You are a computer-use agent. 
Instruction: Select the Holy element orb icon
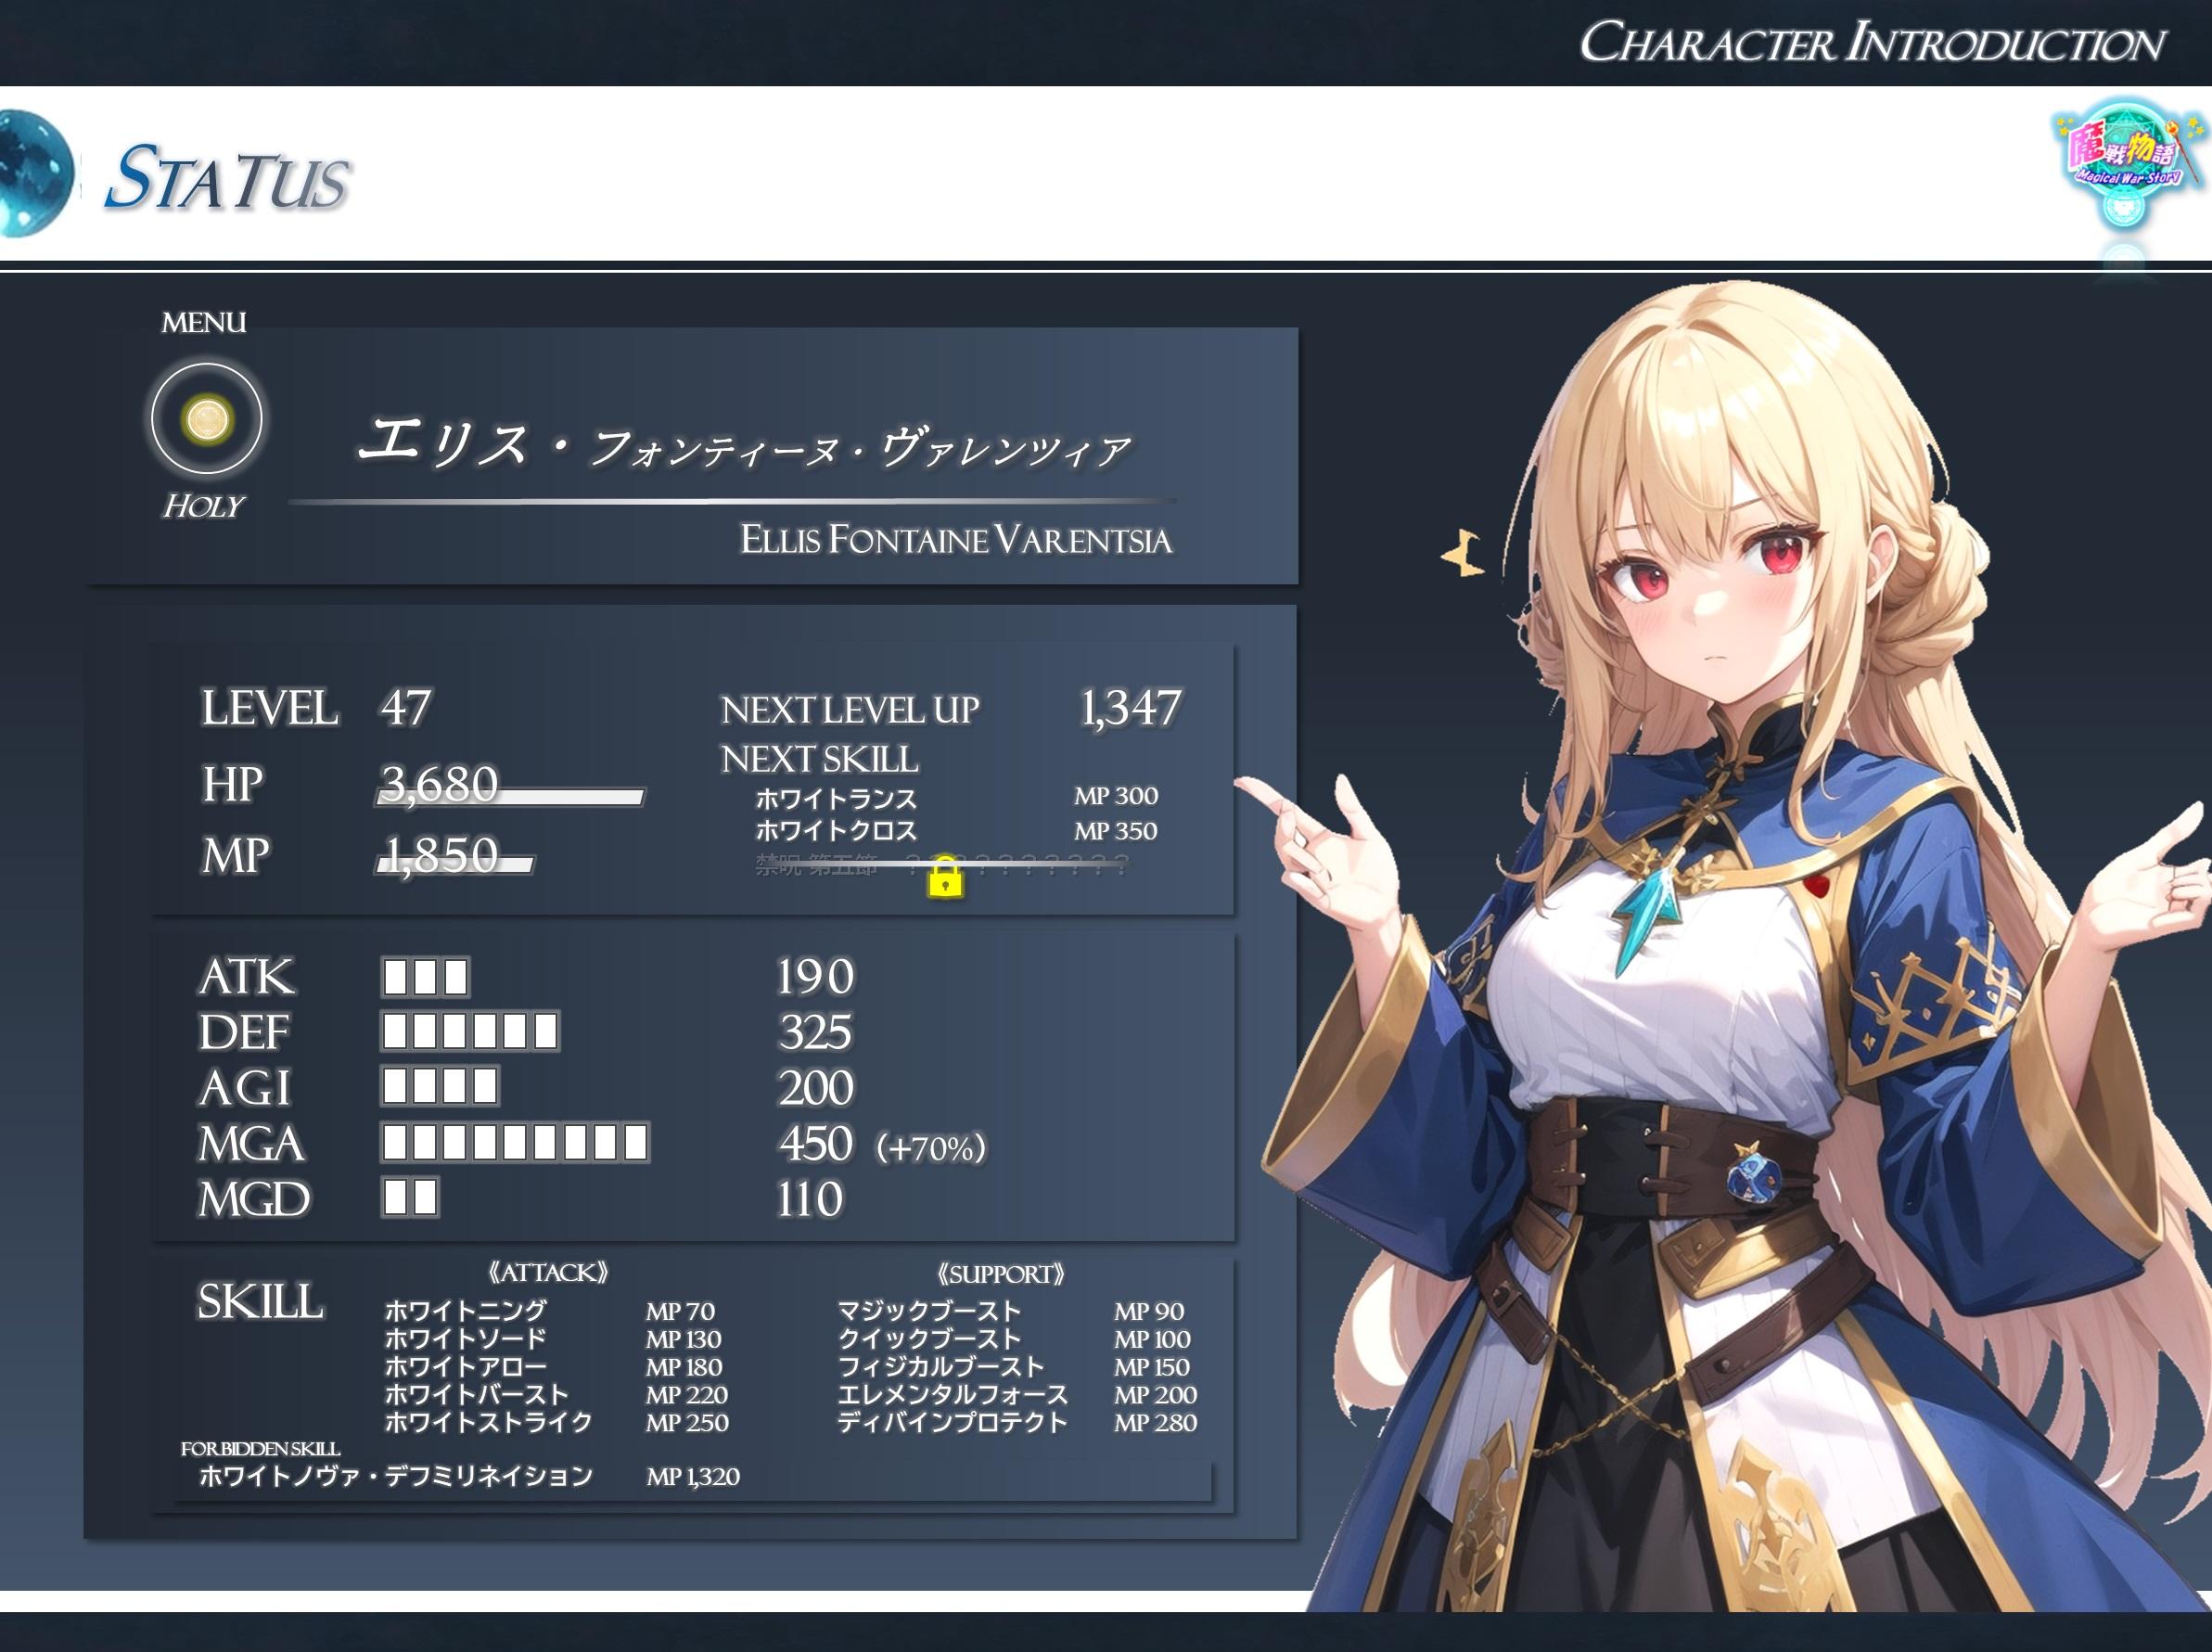207,418
